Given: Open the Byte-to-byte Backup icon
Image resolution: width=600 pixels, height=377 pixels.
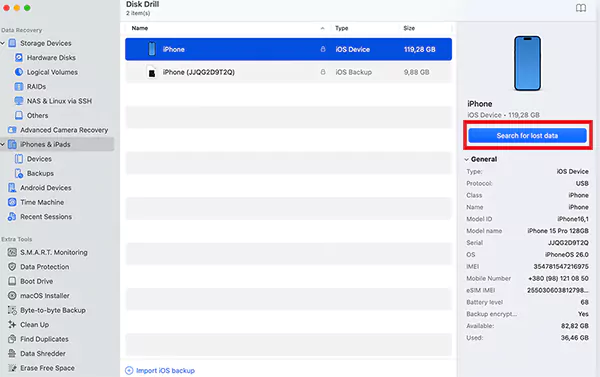Looking at the screenshot, I should pos(12,310).
